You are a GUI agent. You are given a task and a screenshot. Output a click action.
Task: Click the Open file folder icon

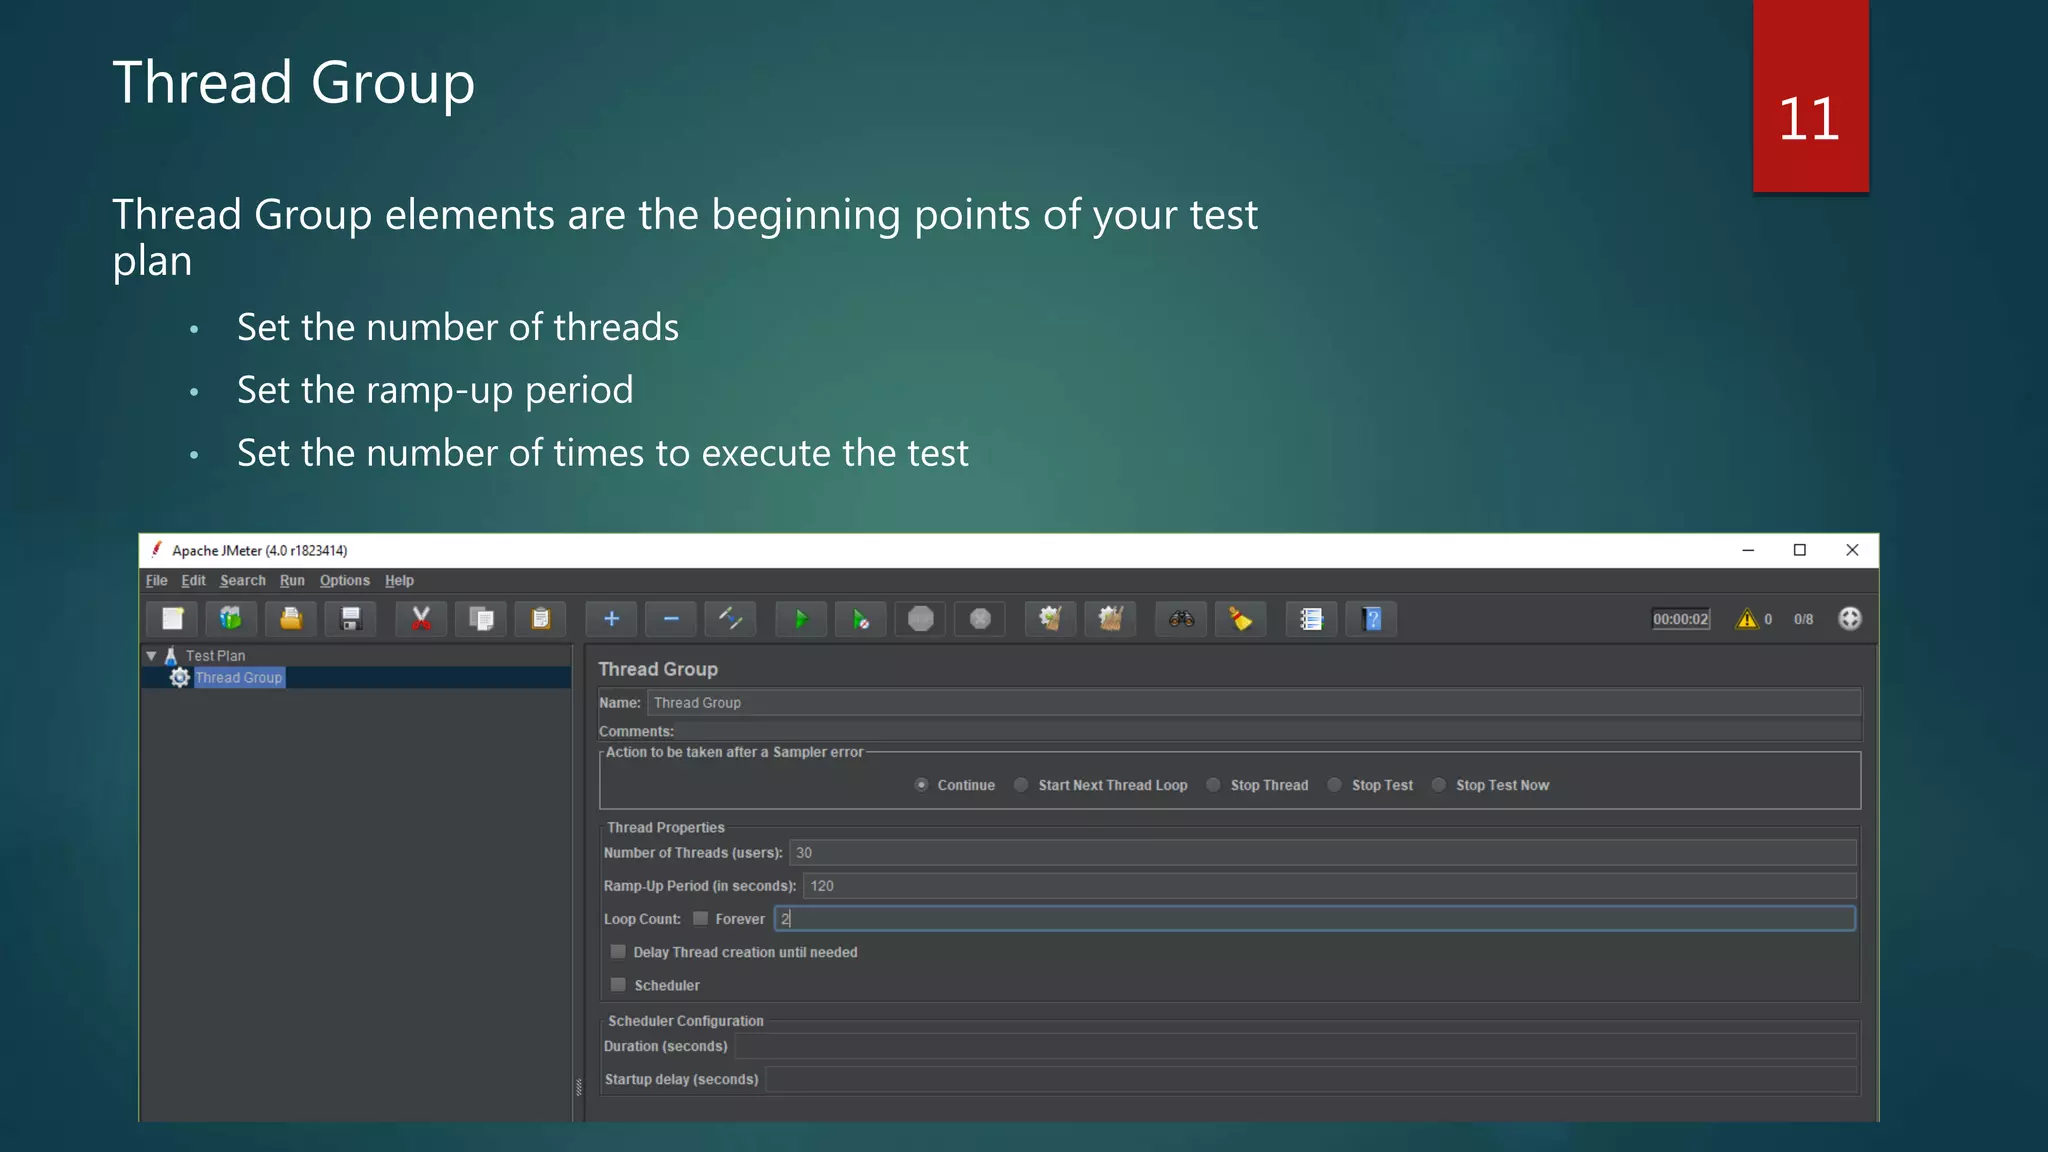(291, 619)
